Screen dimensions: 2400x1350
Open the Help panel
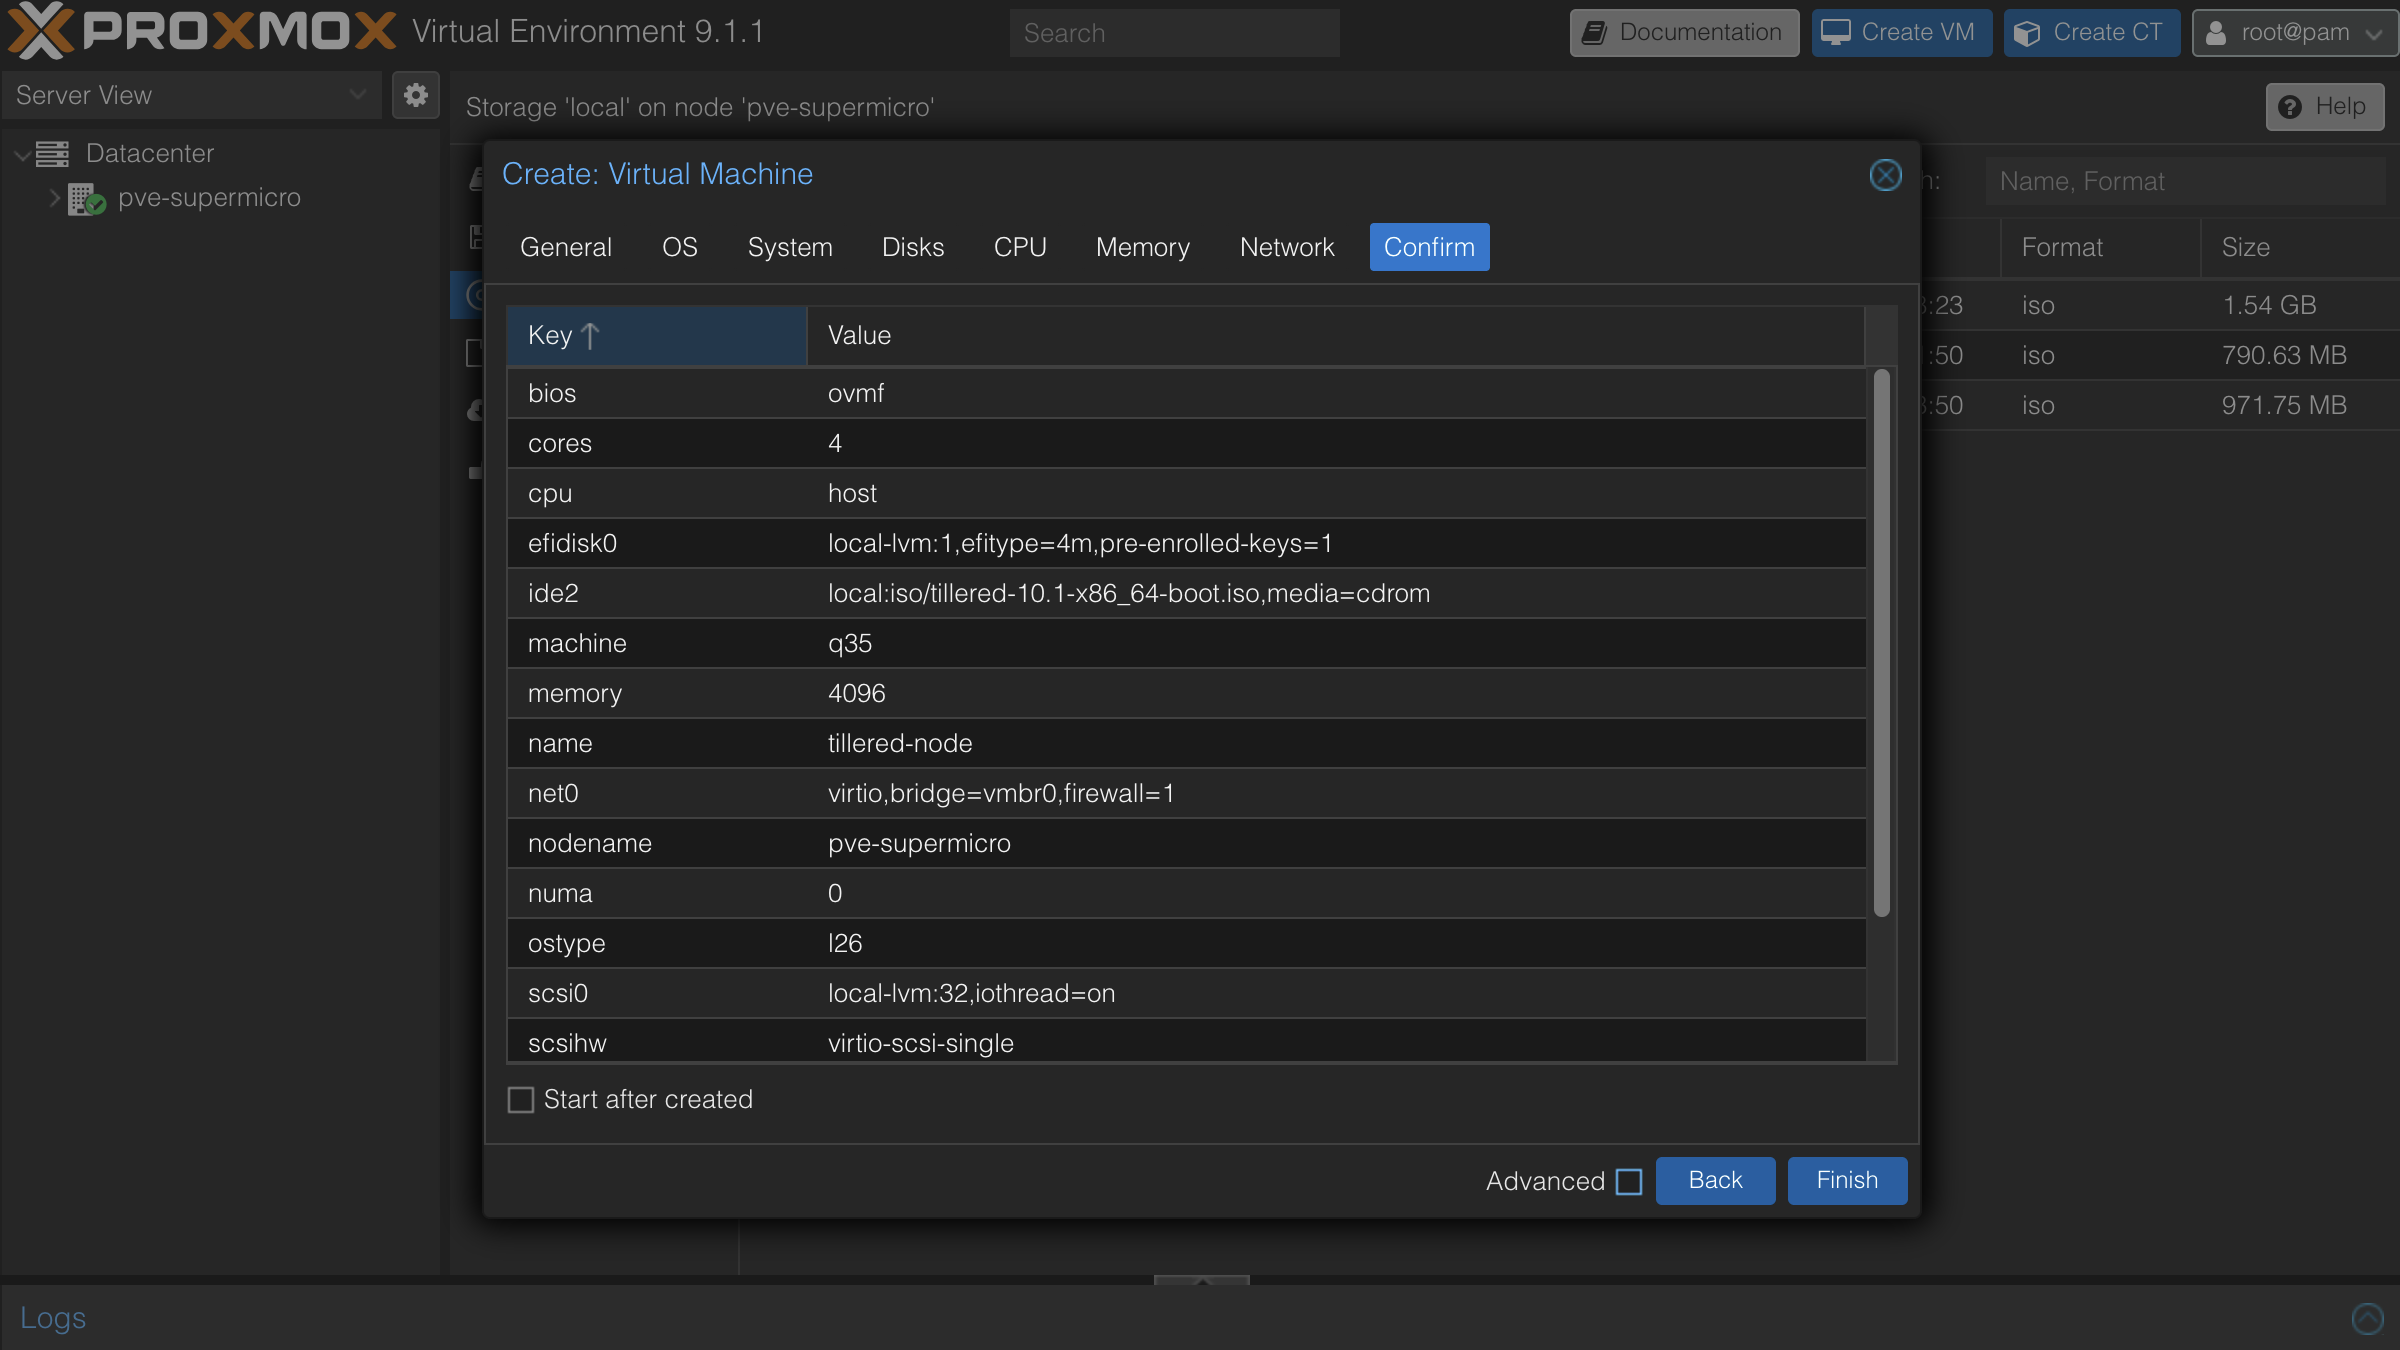tap(2325, 106)
